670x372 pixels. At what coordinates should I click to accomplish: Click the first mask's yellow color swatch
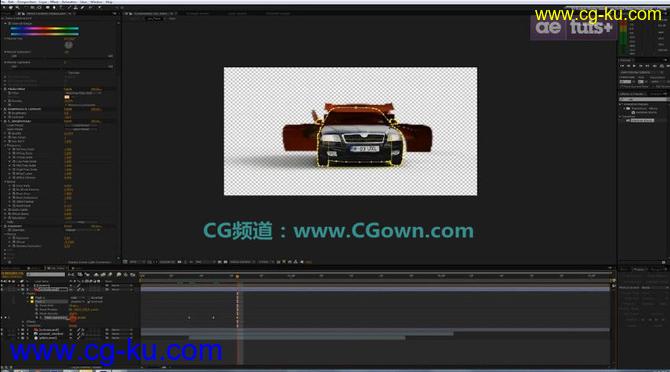coord(32,298)
